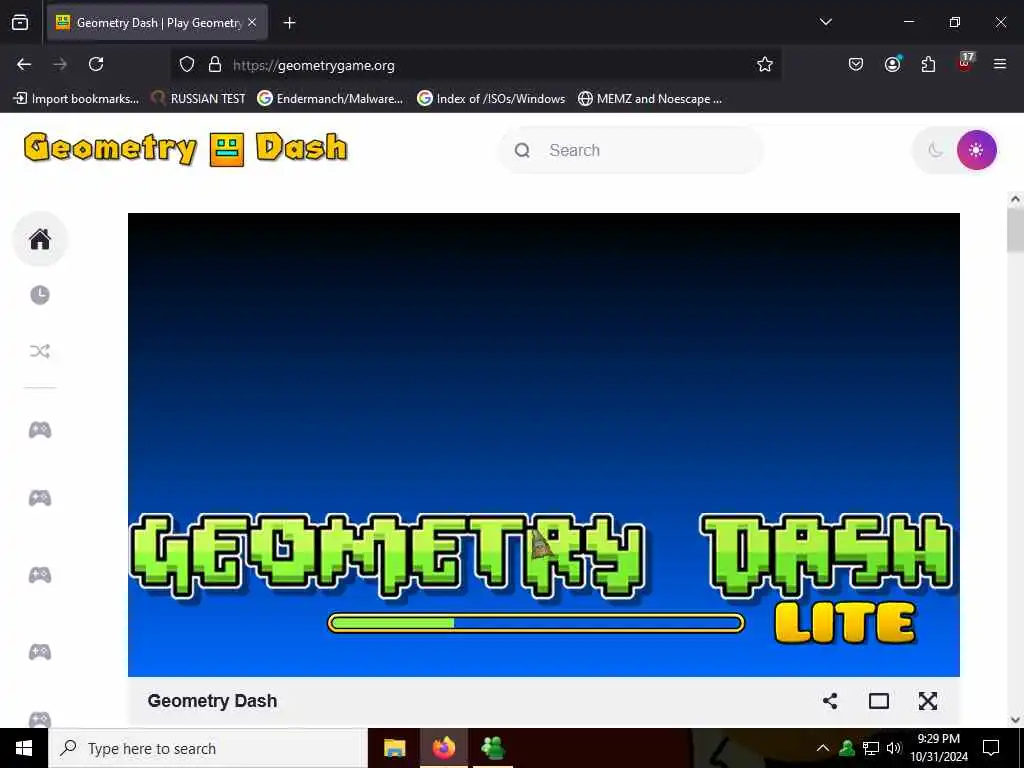The width and height of the screenshot is (1024, 768).
Task: Open the Windows Start menu
Action: [x=24, y=748]
